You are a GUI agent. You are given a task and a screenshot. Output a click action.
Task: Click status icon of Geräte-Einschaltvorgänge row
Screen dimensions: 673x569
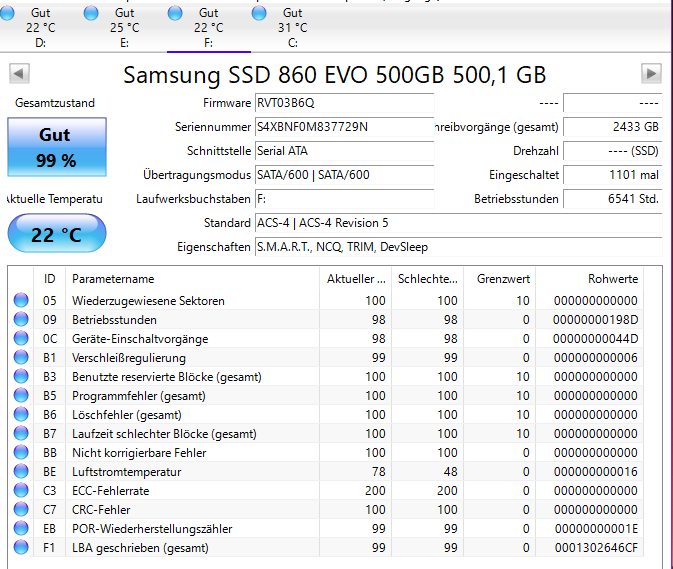coord(21,339)
